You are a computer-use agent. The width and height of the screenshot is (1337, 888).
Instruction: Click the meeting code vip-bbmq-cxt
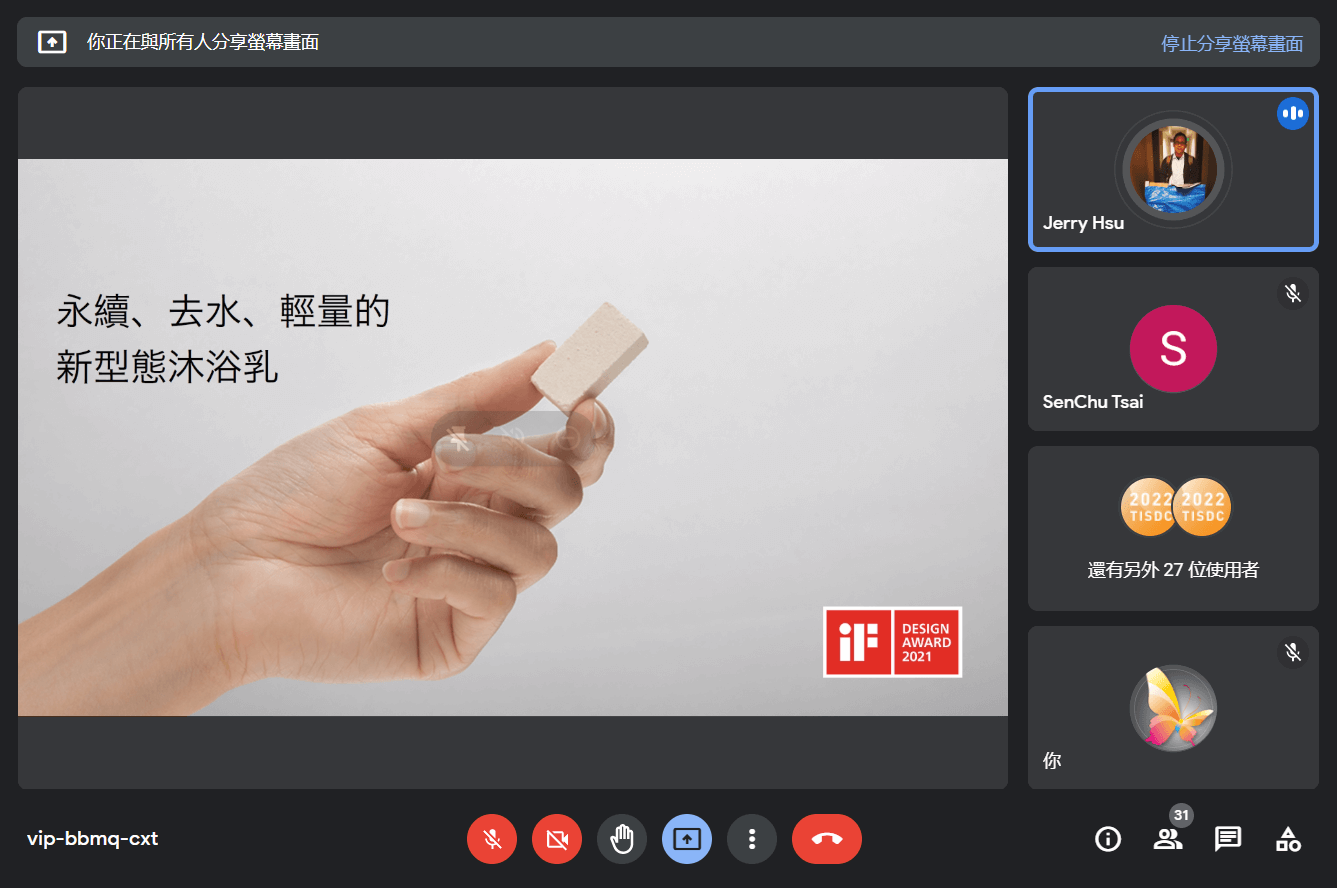[x=92, y=839]
